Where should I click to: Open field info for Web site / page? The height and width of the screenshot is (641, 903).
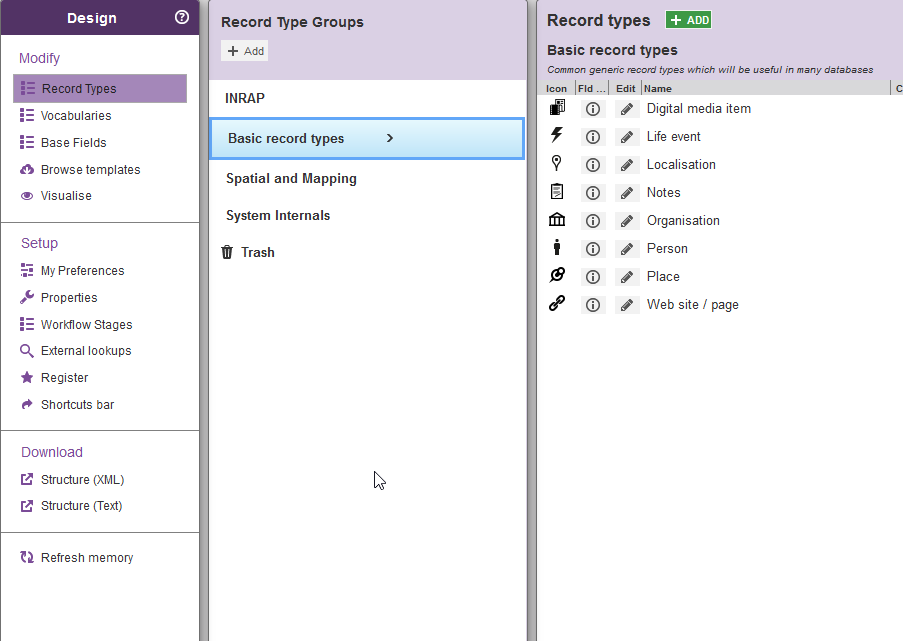point(593,304)
